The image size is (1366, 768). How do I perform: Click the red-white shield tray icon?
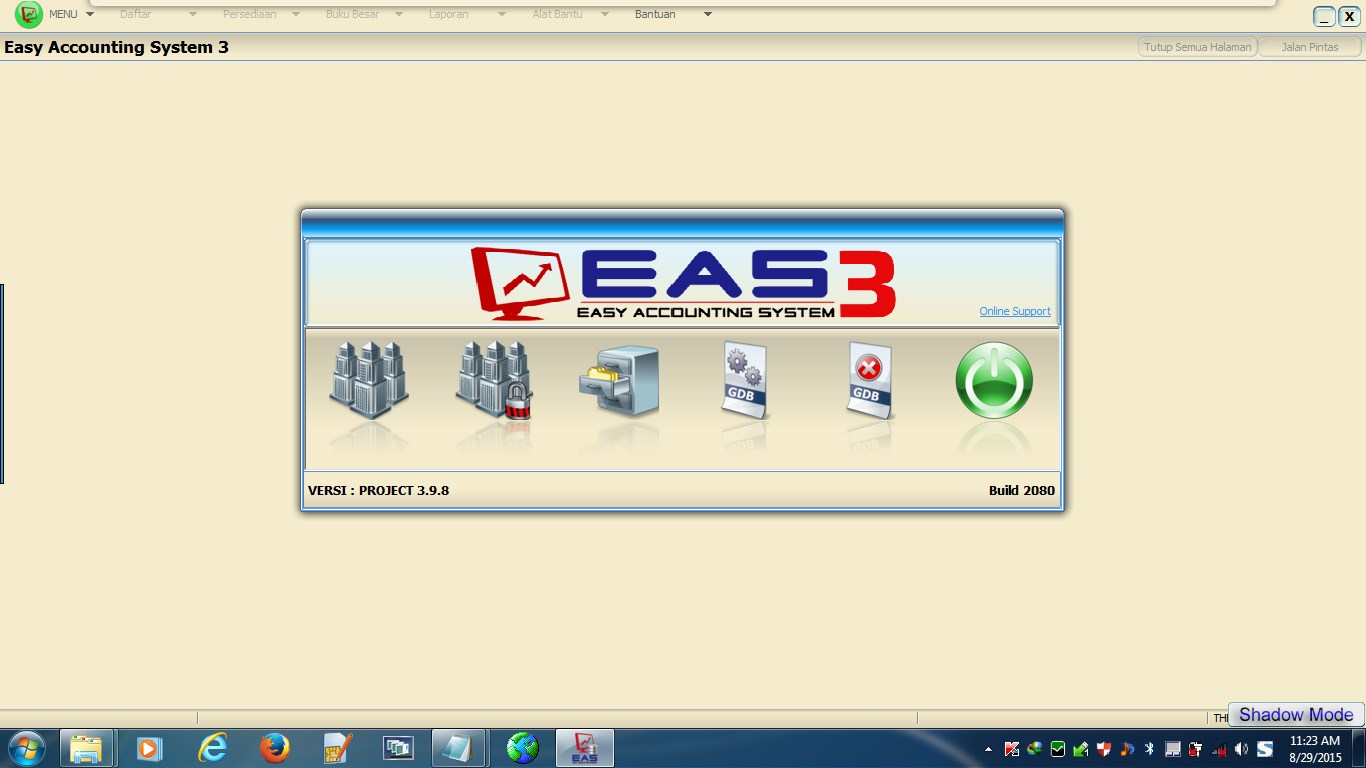[x=1104, y=749]
